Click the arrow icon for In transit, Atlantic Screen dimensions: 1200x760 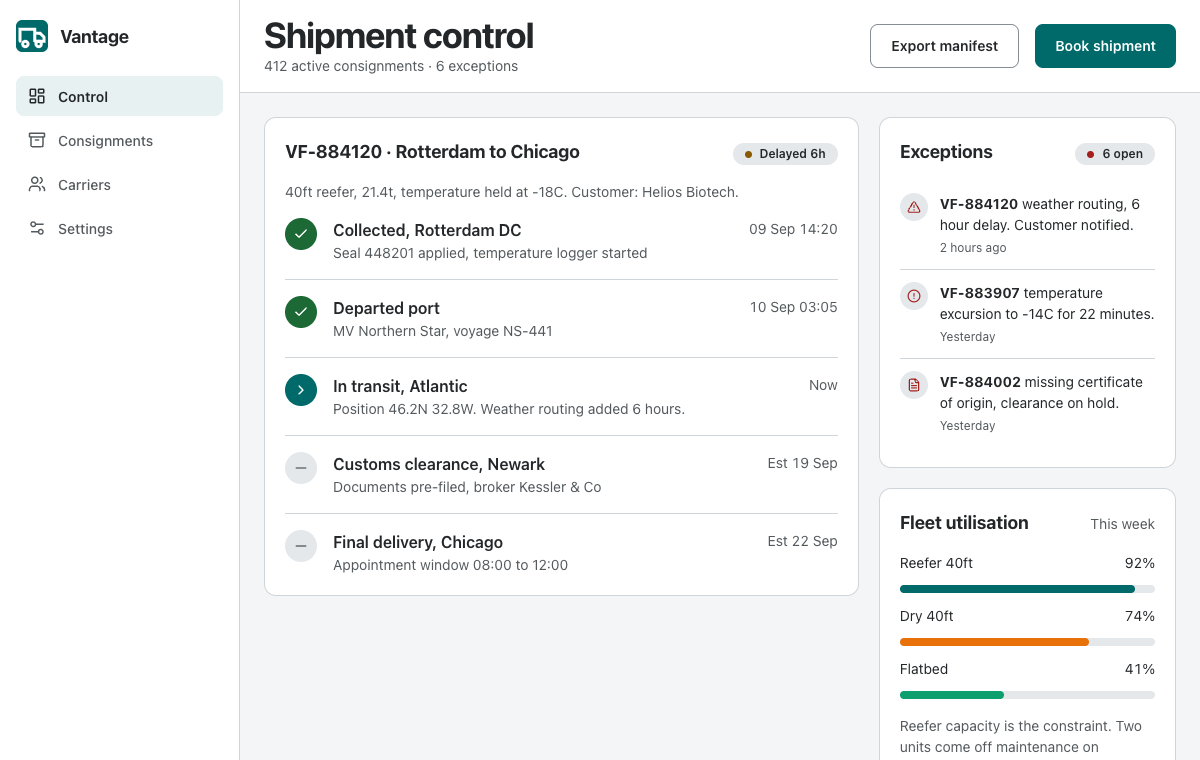(x=301, y=390)
